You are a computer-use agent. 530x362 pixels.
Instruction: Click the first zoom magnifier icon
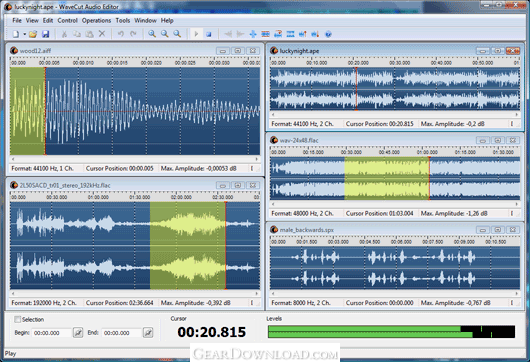coord(152,34)
